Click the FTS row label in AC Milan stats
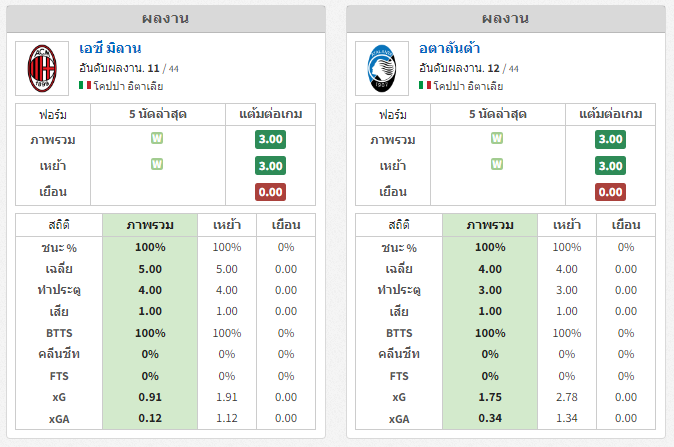The height and width of the screenshot is (447, 674). (x=59, y=376)
